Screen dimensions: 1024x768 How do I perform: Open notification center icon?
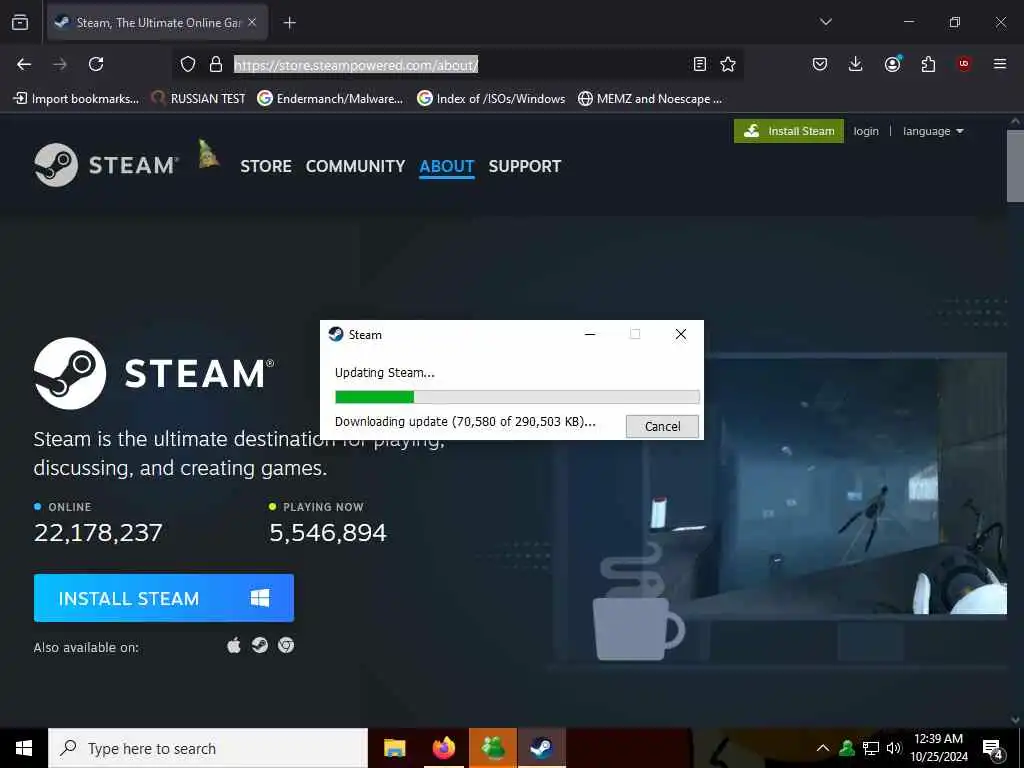[993, 749]
